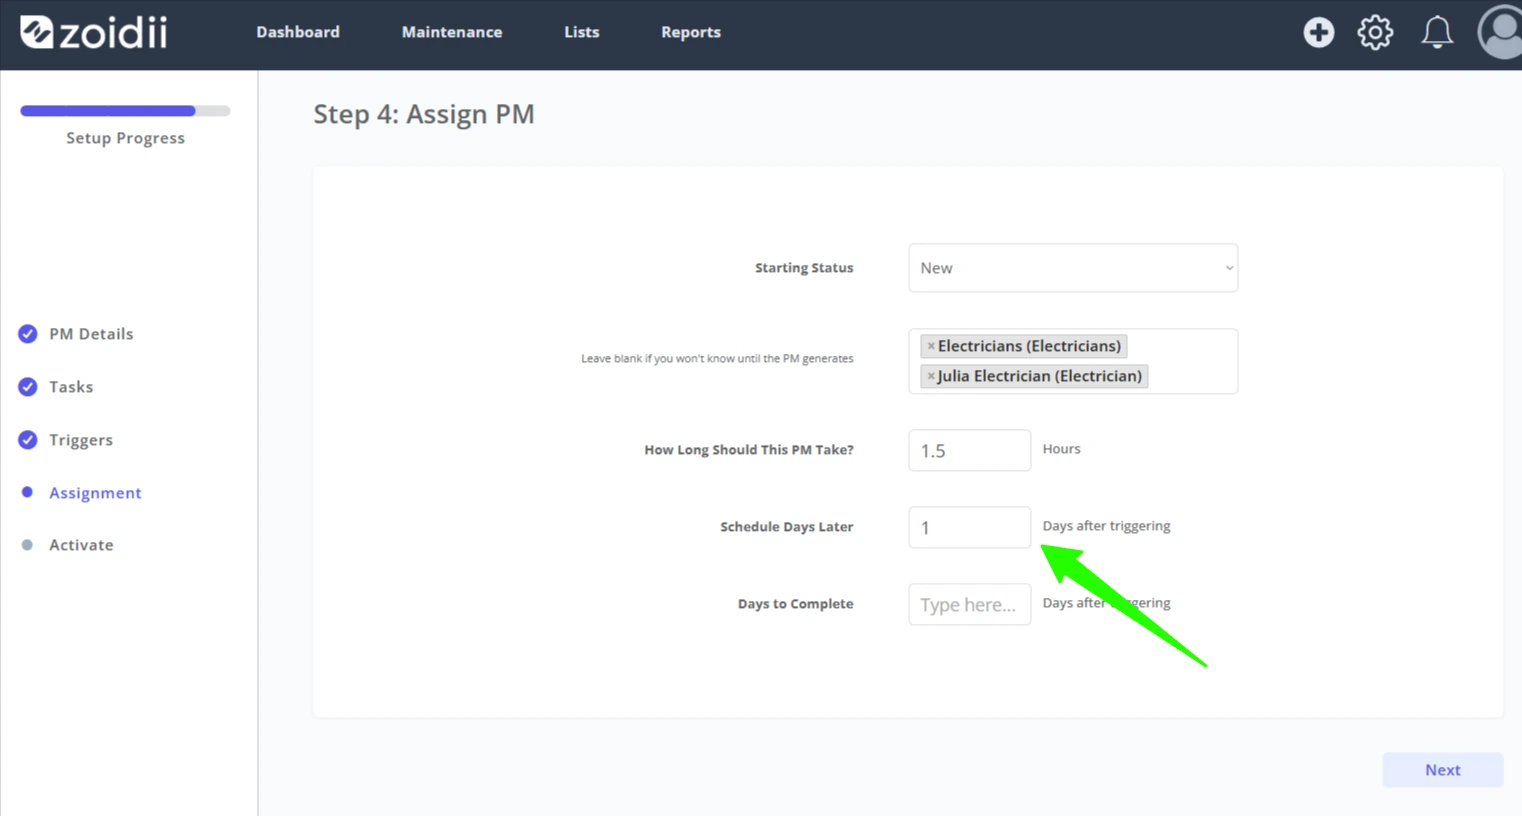Click the Triggers step checkmark icon
Viewport: 1522px width, 816px height.
[28, 440]
